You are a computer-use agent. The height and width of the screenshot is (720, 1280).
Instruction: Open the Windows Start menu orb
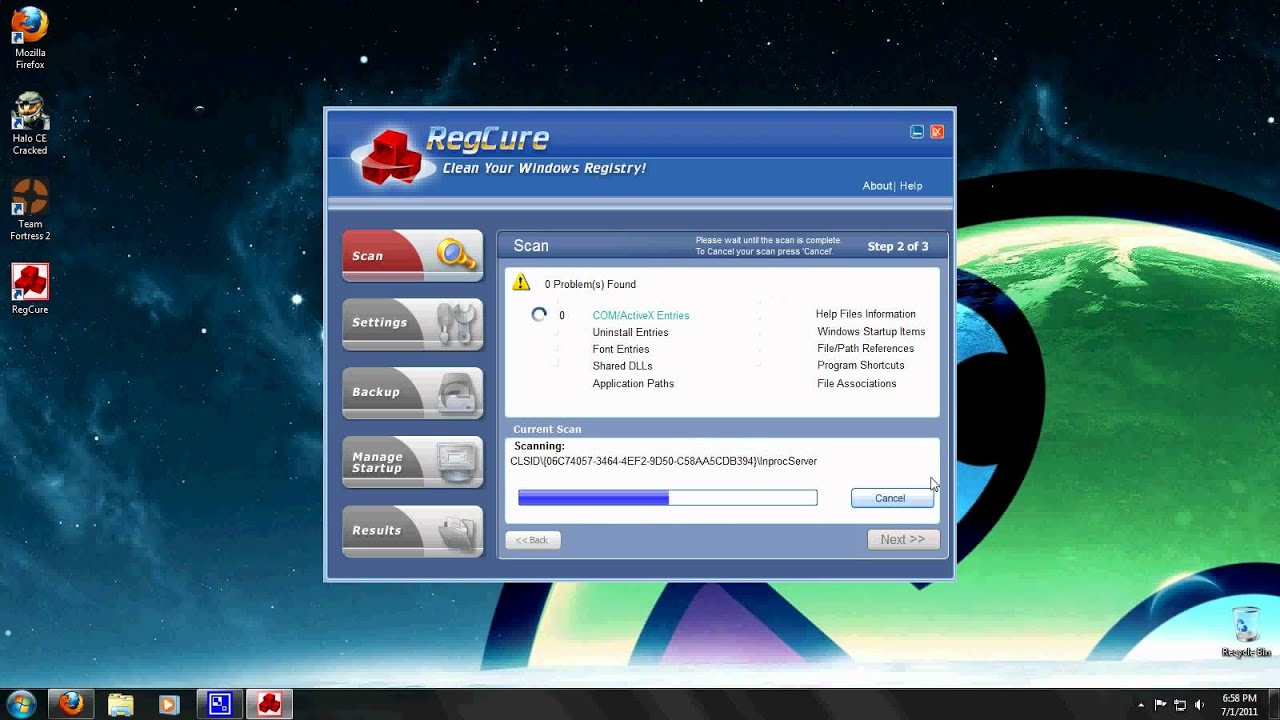22,703
